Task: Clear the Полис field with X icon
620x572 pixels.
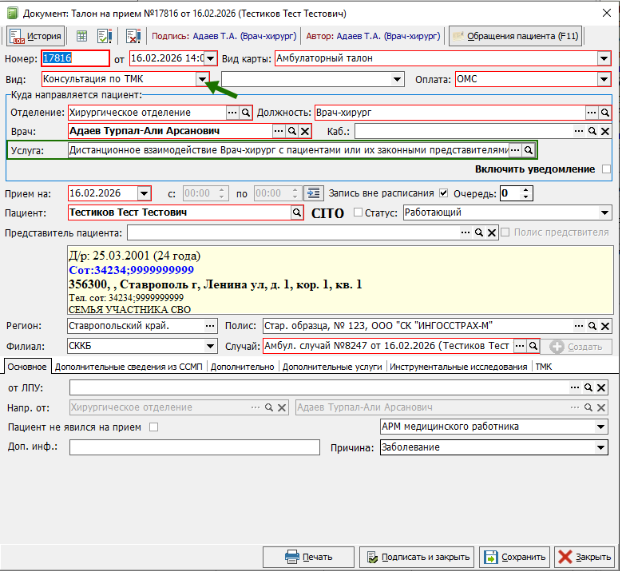Action: (603, 326)
